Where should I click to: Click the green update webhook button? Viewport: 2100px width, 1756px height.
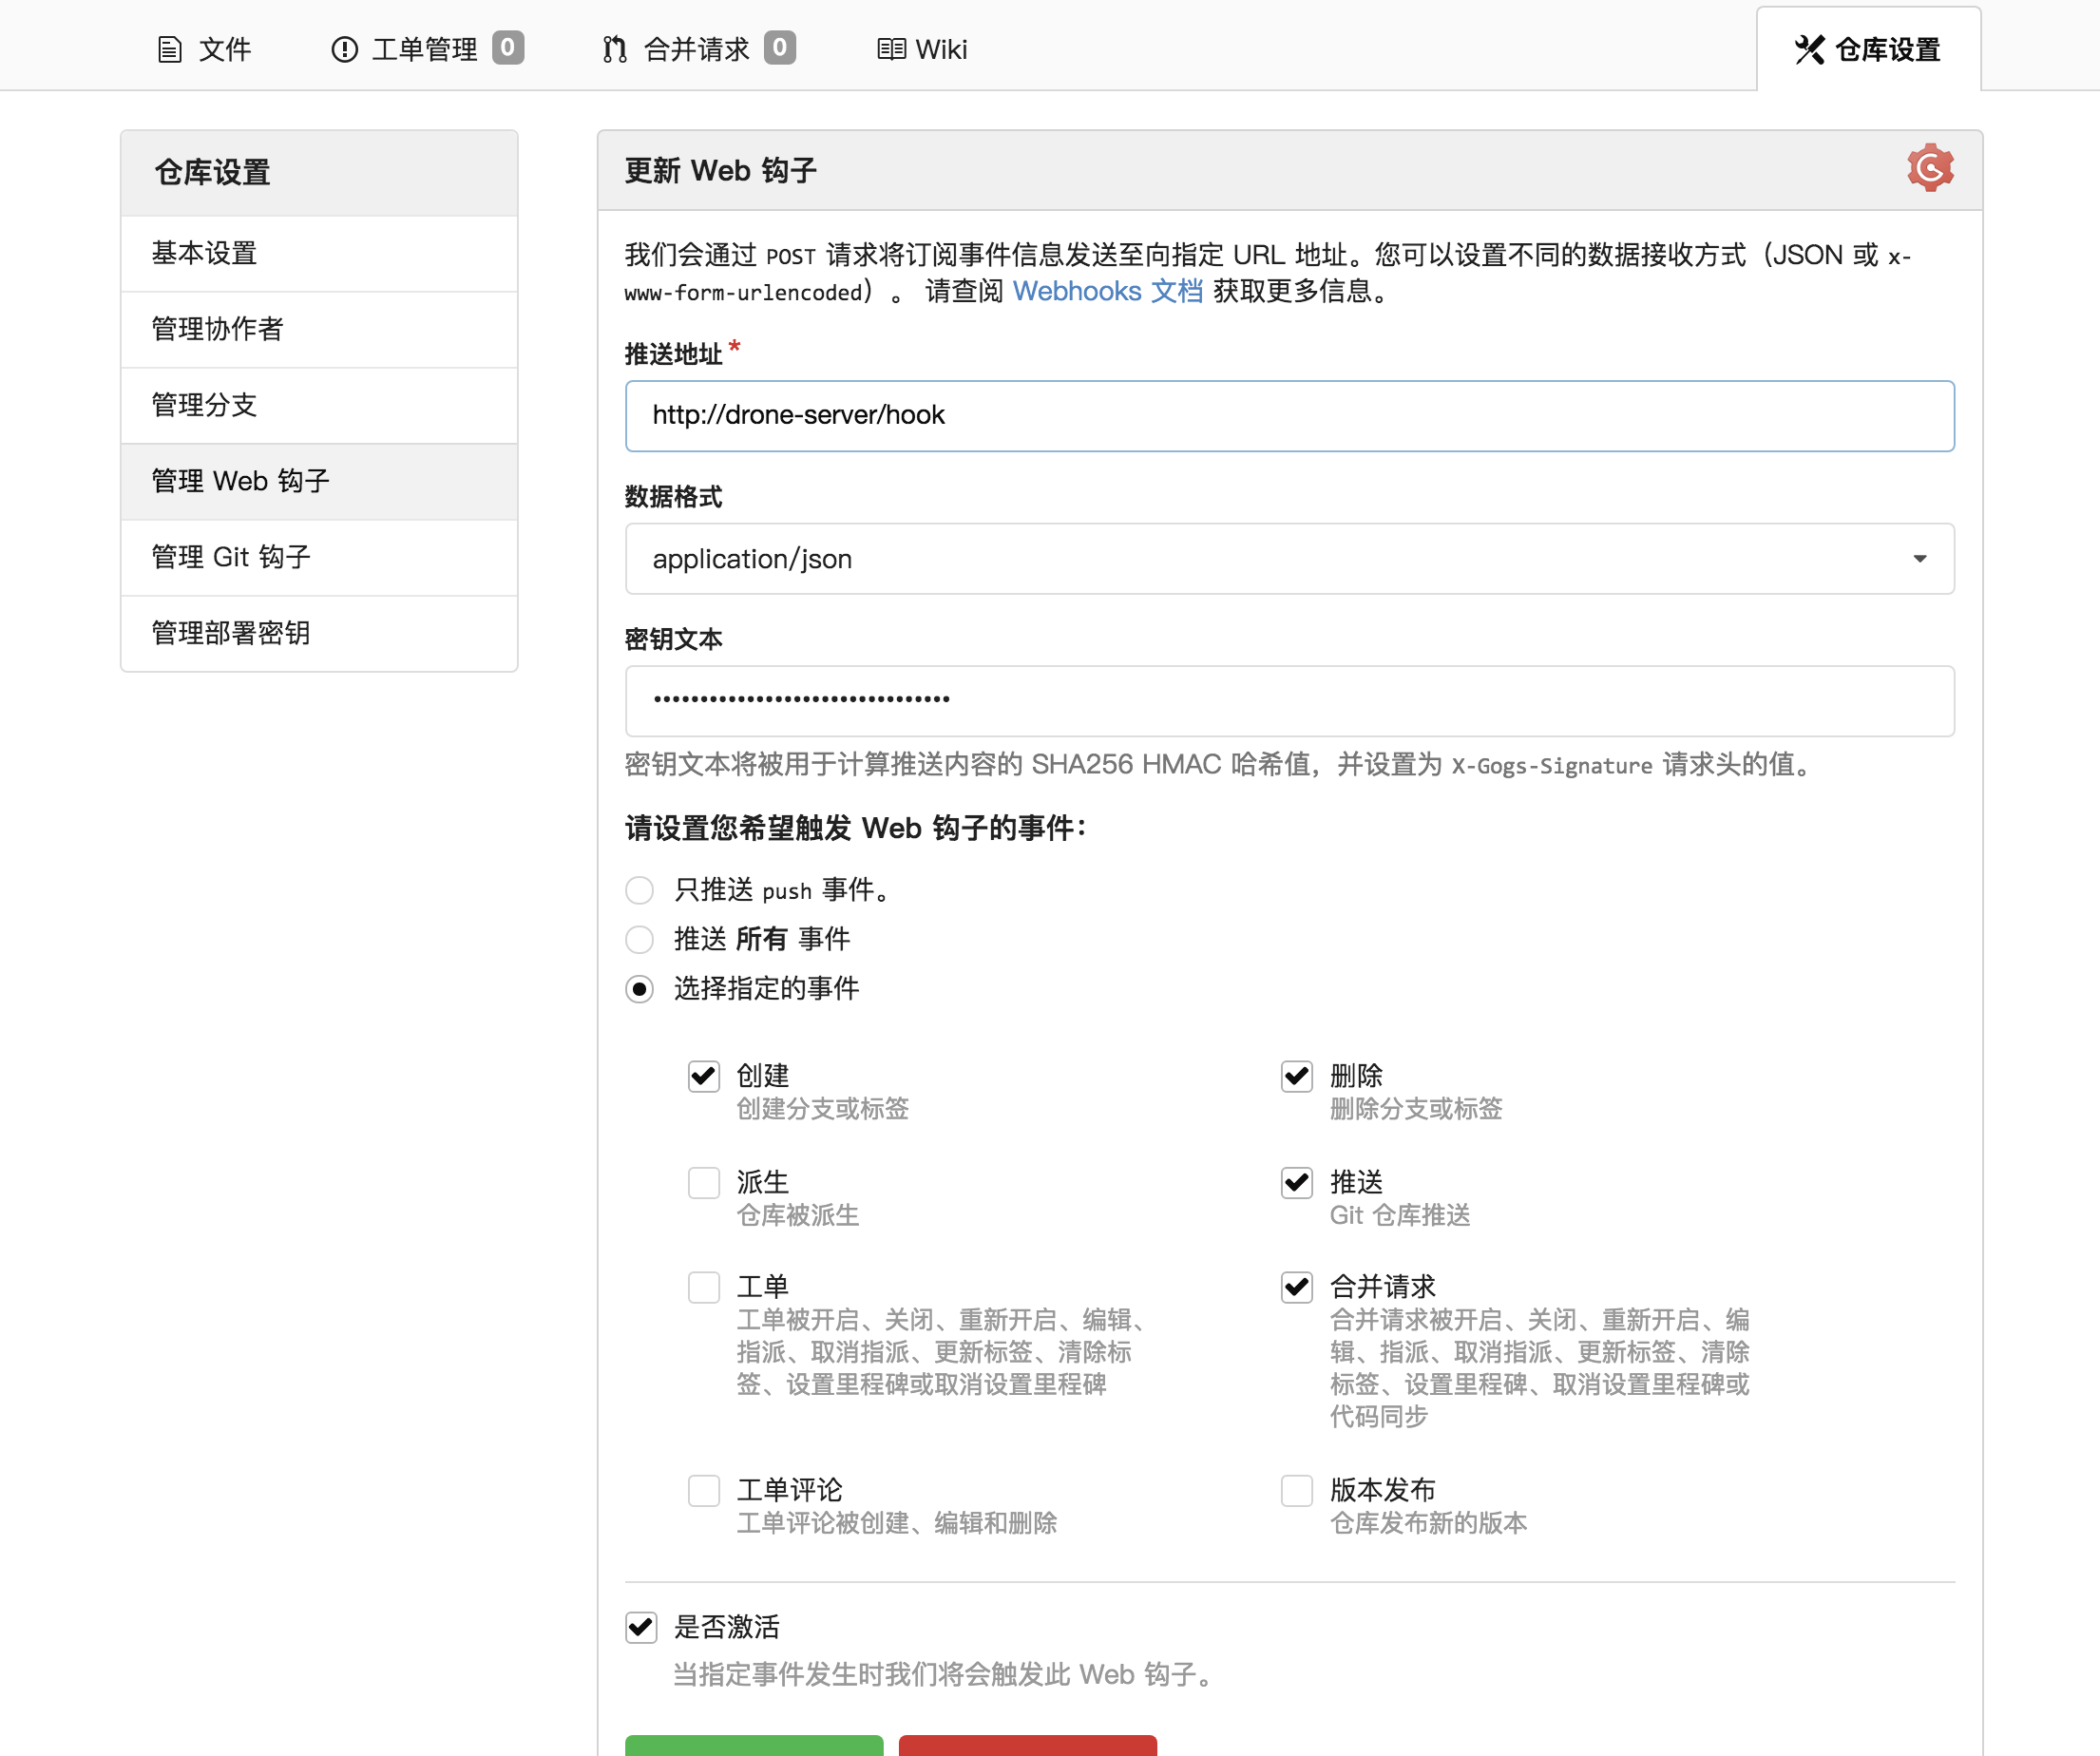click(x=753, y=1744)
